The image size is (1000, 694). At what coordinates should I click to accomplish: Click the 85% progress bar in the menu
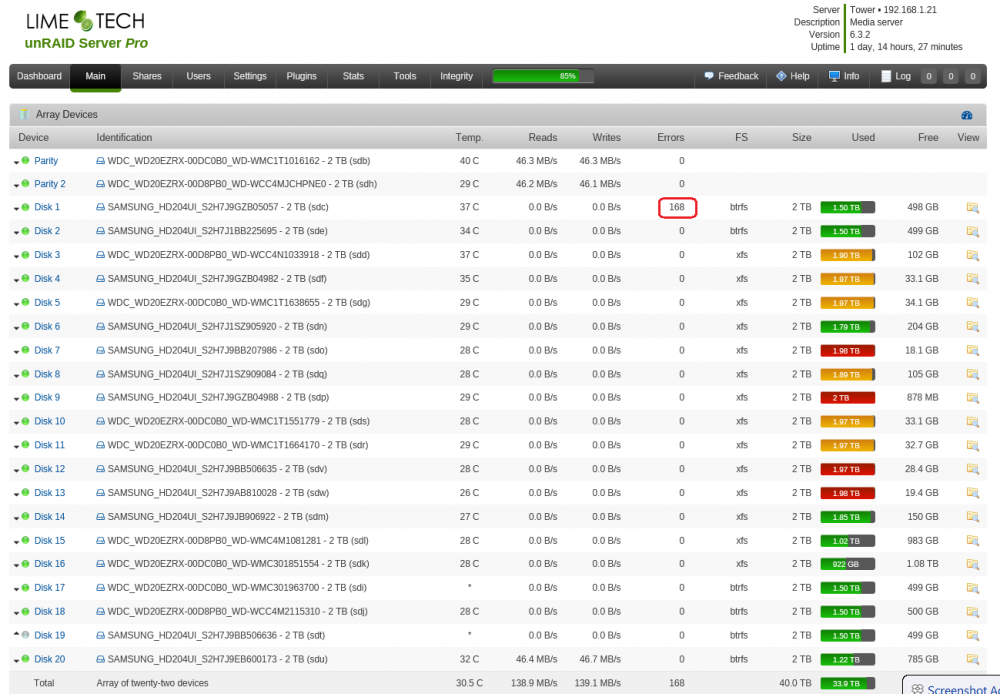pos(543,76)
